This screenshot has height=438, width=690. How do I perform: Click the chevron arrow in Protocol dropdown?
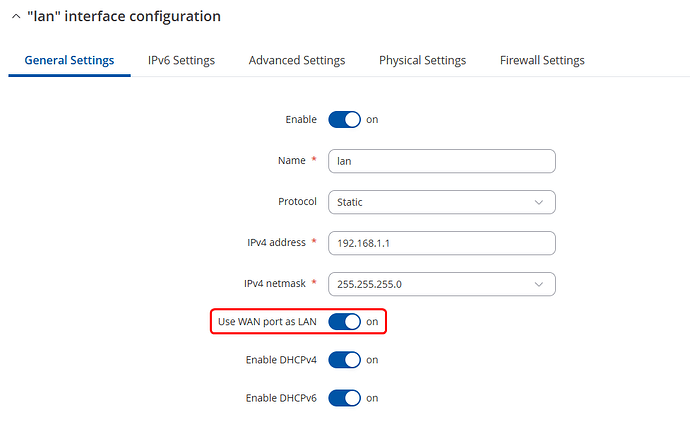click(540, 202)
